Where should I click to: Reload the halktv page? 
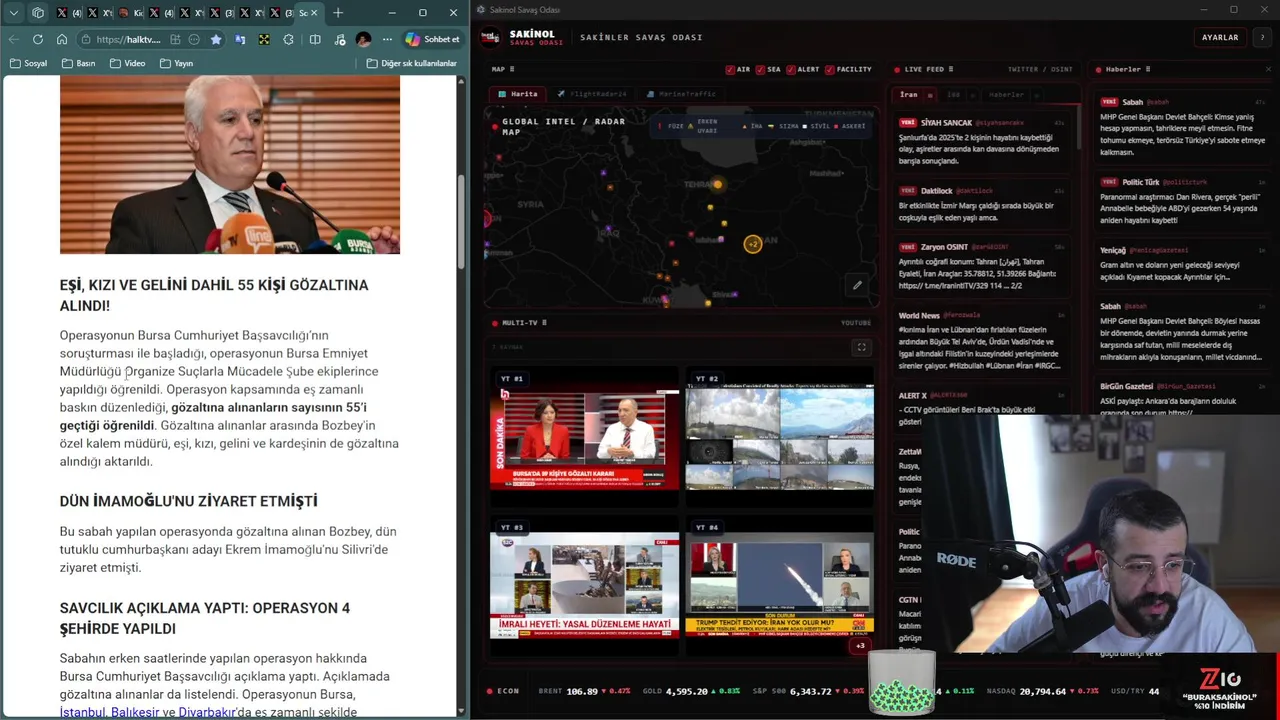click(38, 39)
